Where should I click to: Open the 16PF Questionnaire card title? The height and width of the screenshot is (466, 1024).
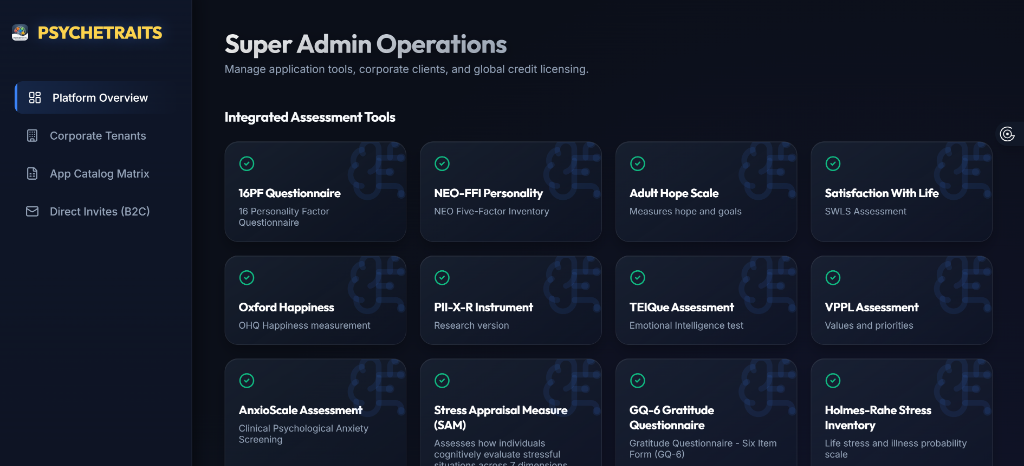tap(289, 193)
